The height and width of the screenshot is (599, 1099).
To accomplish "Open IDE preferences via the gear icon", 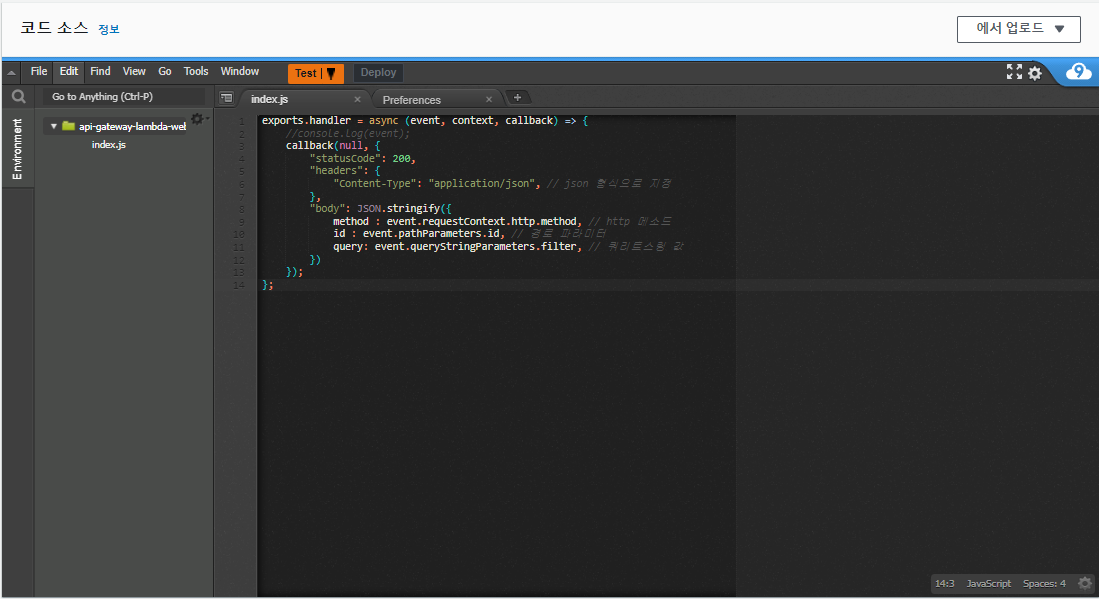I will tap(1035, 72).
